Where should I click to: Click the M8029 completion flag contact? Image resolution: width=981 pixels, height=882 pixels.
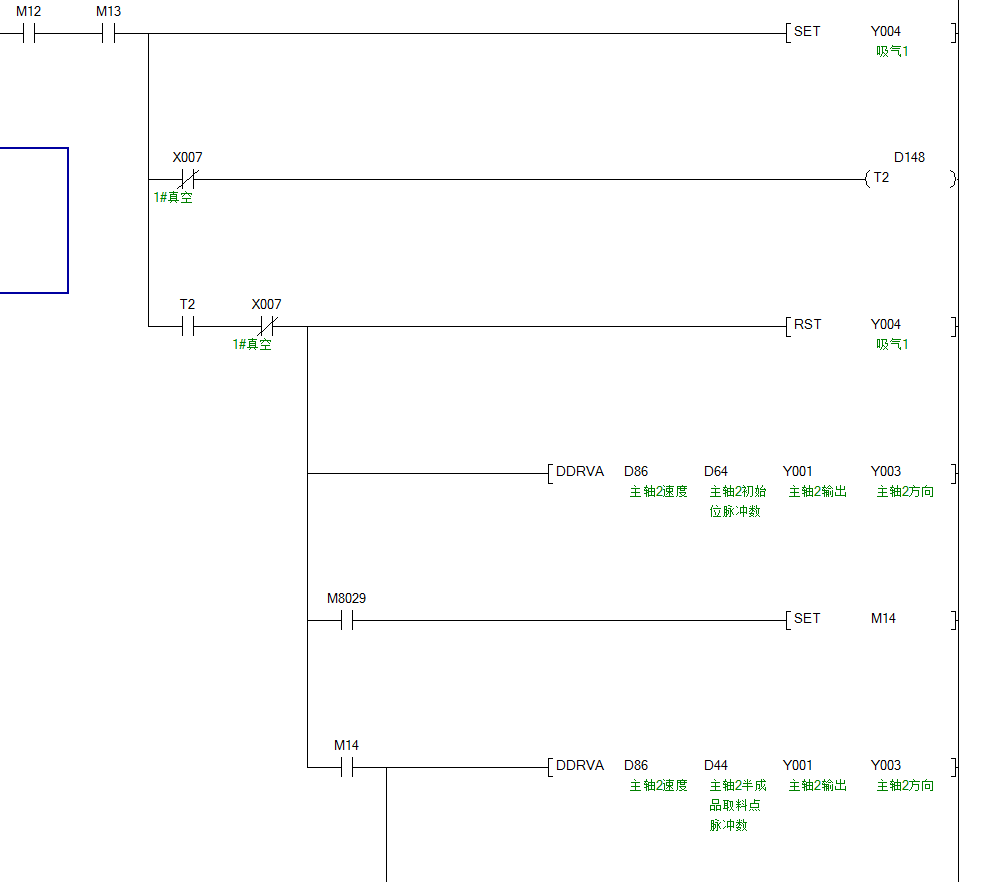click(x=346, y=620)
